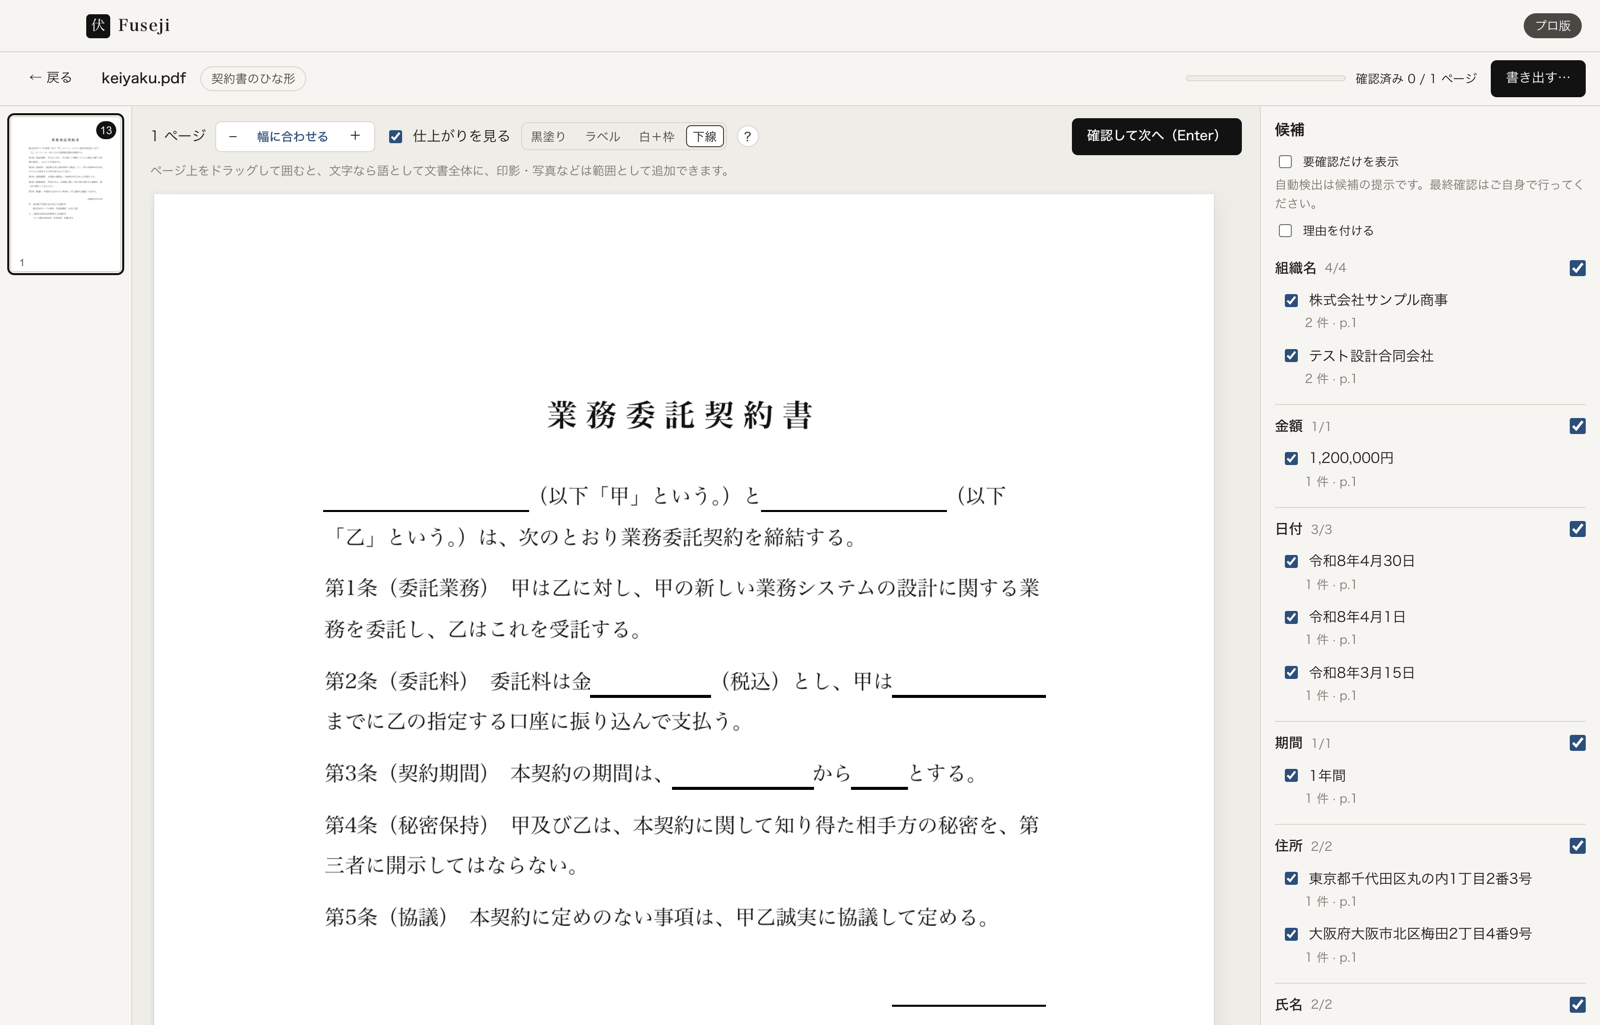Click the 13 count badge on thumbnail
The height and width of the screenshot is (1025, 1600).
click(106, 130)
